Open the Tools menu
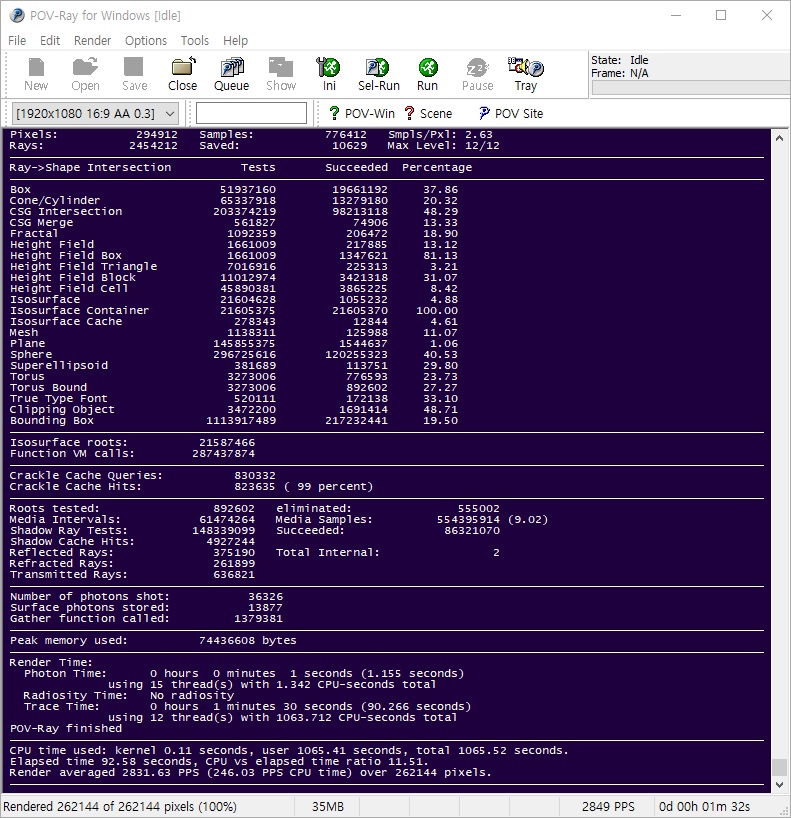The height and width of the screenshot is (818, 791). [195, 41]
